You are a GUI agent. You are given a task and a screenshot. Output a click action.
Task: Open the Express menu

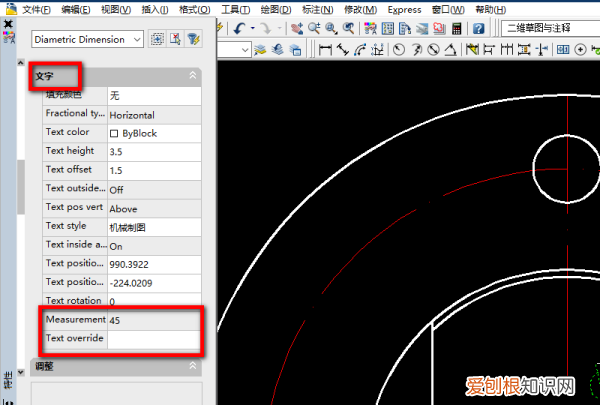404,9
